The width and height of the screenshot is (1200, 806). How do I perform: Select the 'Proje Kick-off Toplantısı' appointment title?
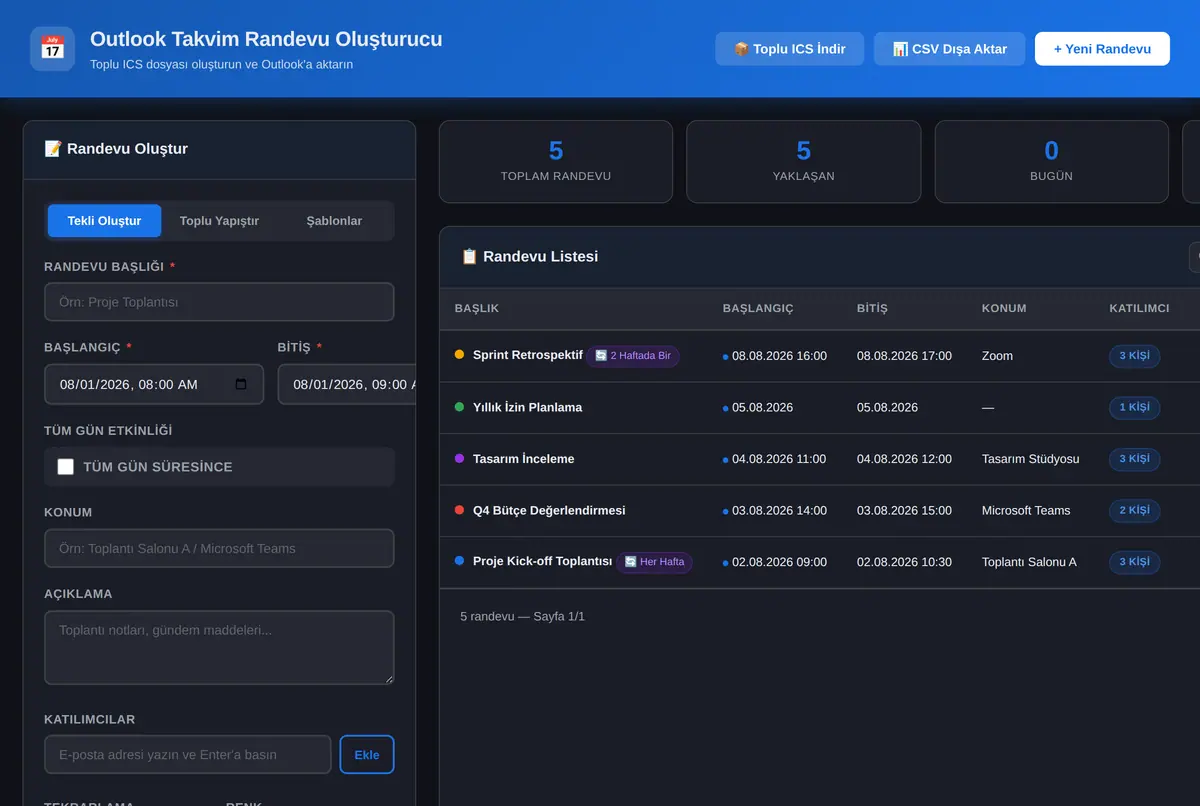(x=542, y=562)
